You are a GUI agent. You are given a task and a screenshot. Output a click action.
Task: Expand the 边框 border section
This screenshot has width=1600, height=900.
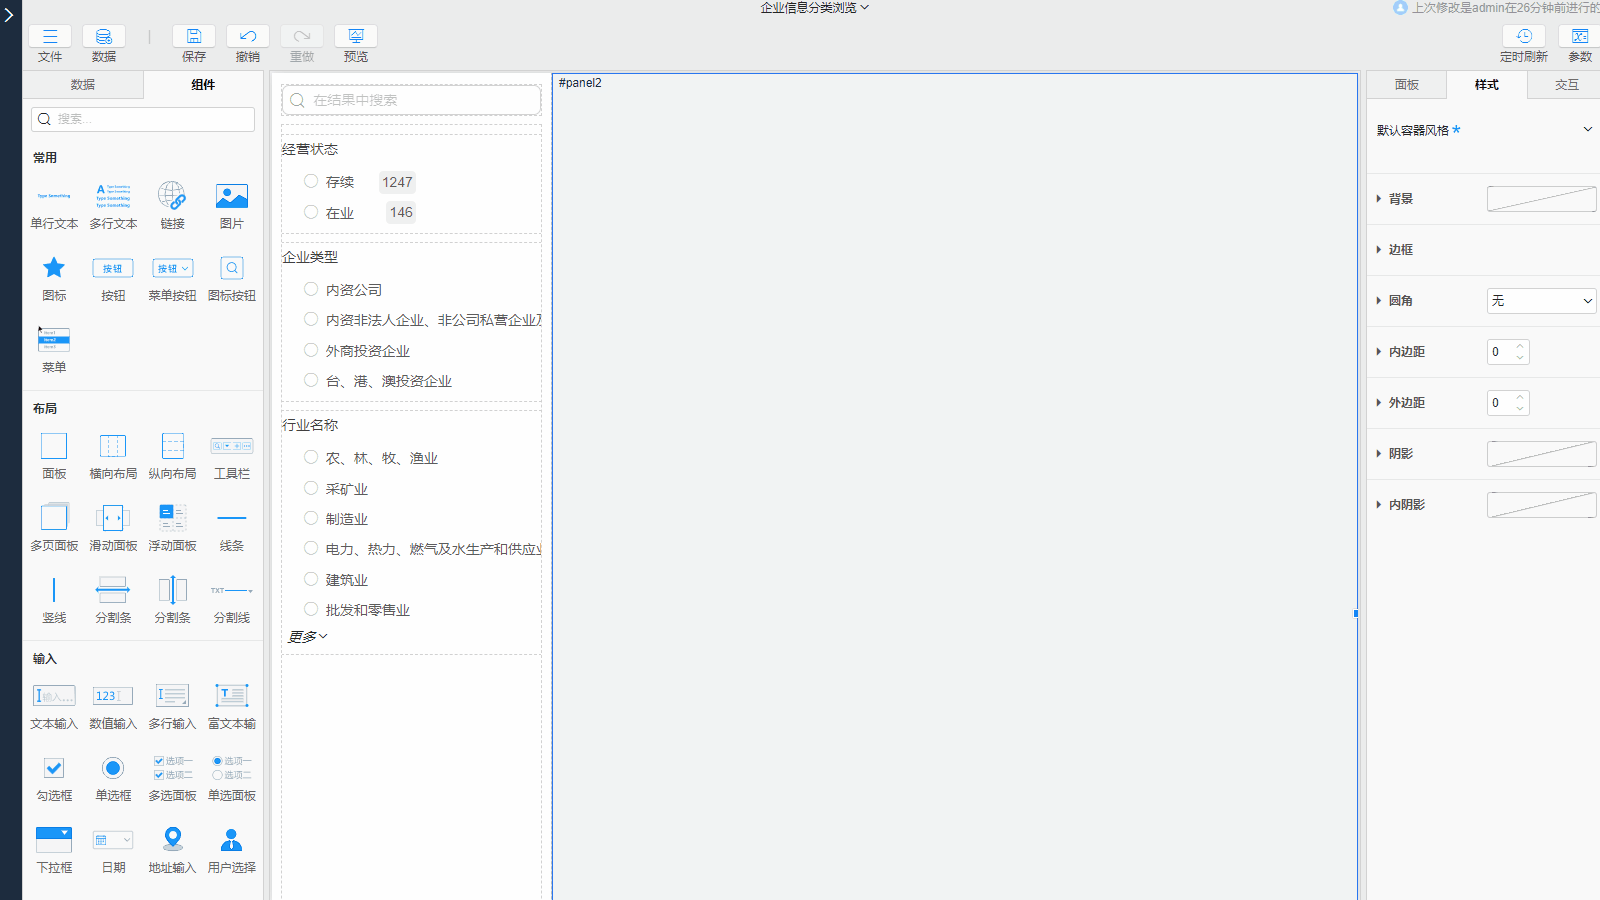point(1379,250)
